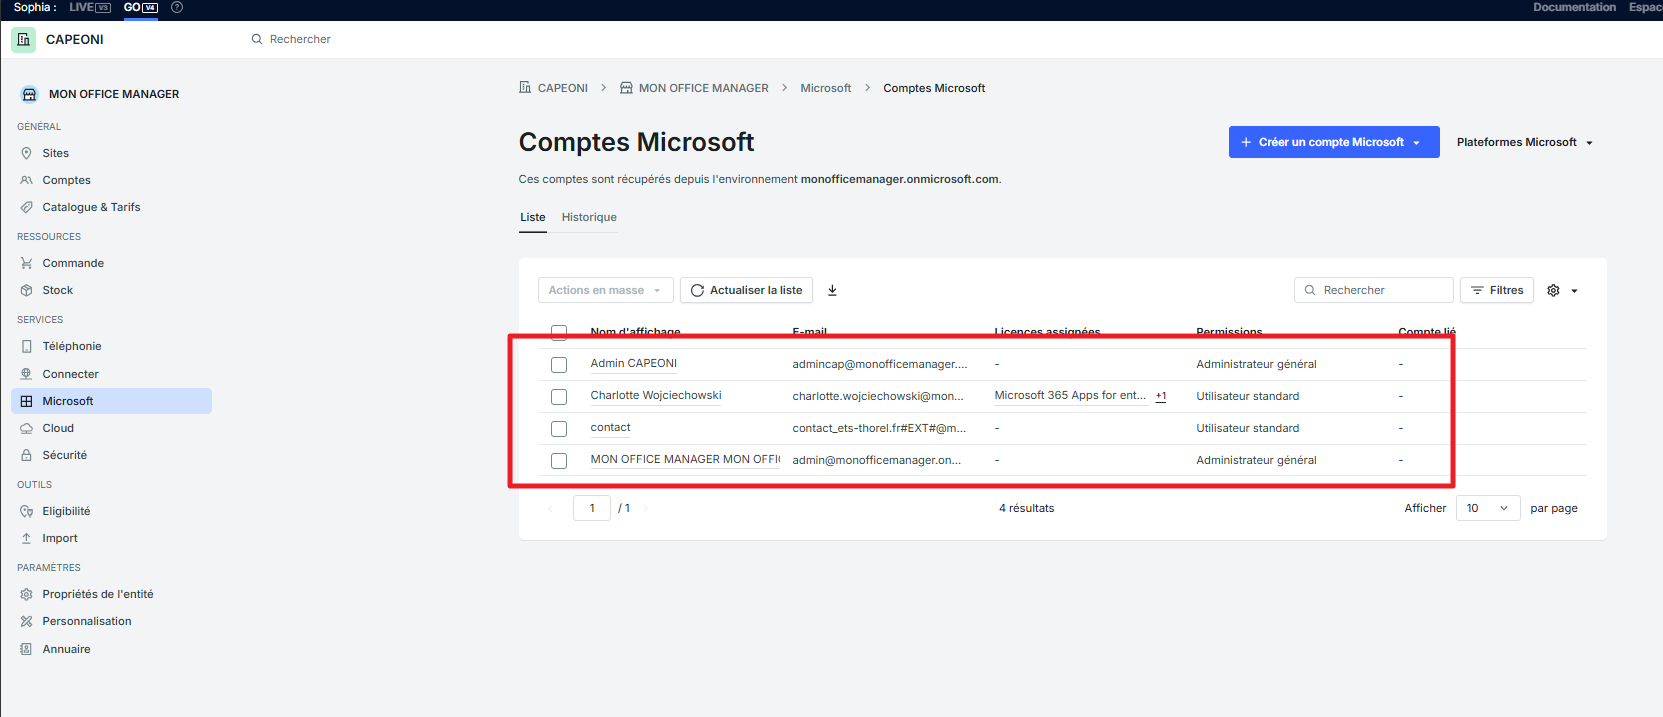
Task: Click the Téléphonie phone icon
Action: (x=27, y=346)
